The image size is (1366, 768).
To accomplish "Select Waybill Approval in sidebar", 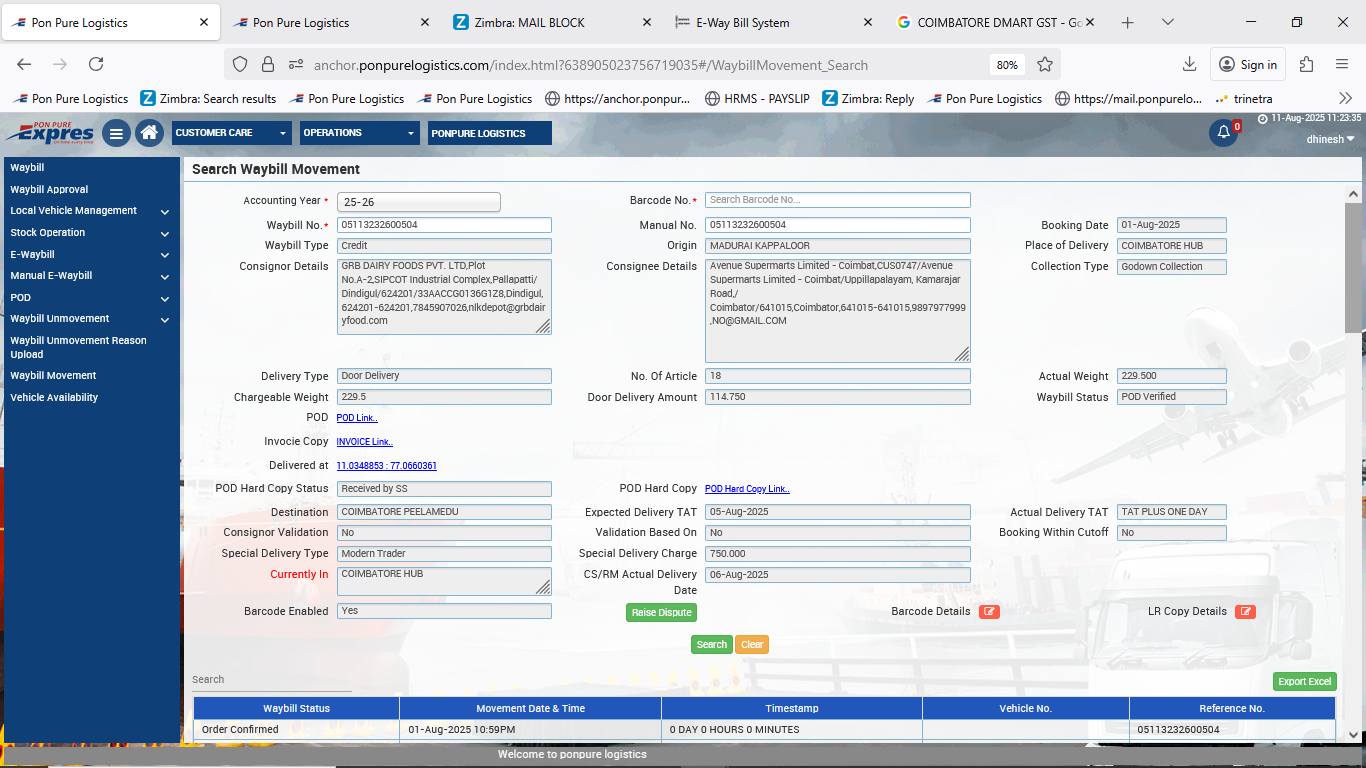I will (49, 189).
